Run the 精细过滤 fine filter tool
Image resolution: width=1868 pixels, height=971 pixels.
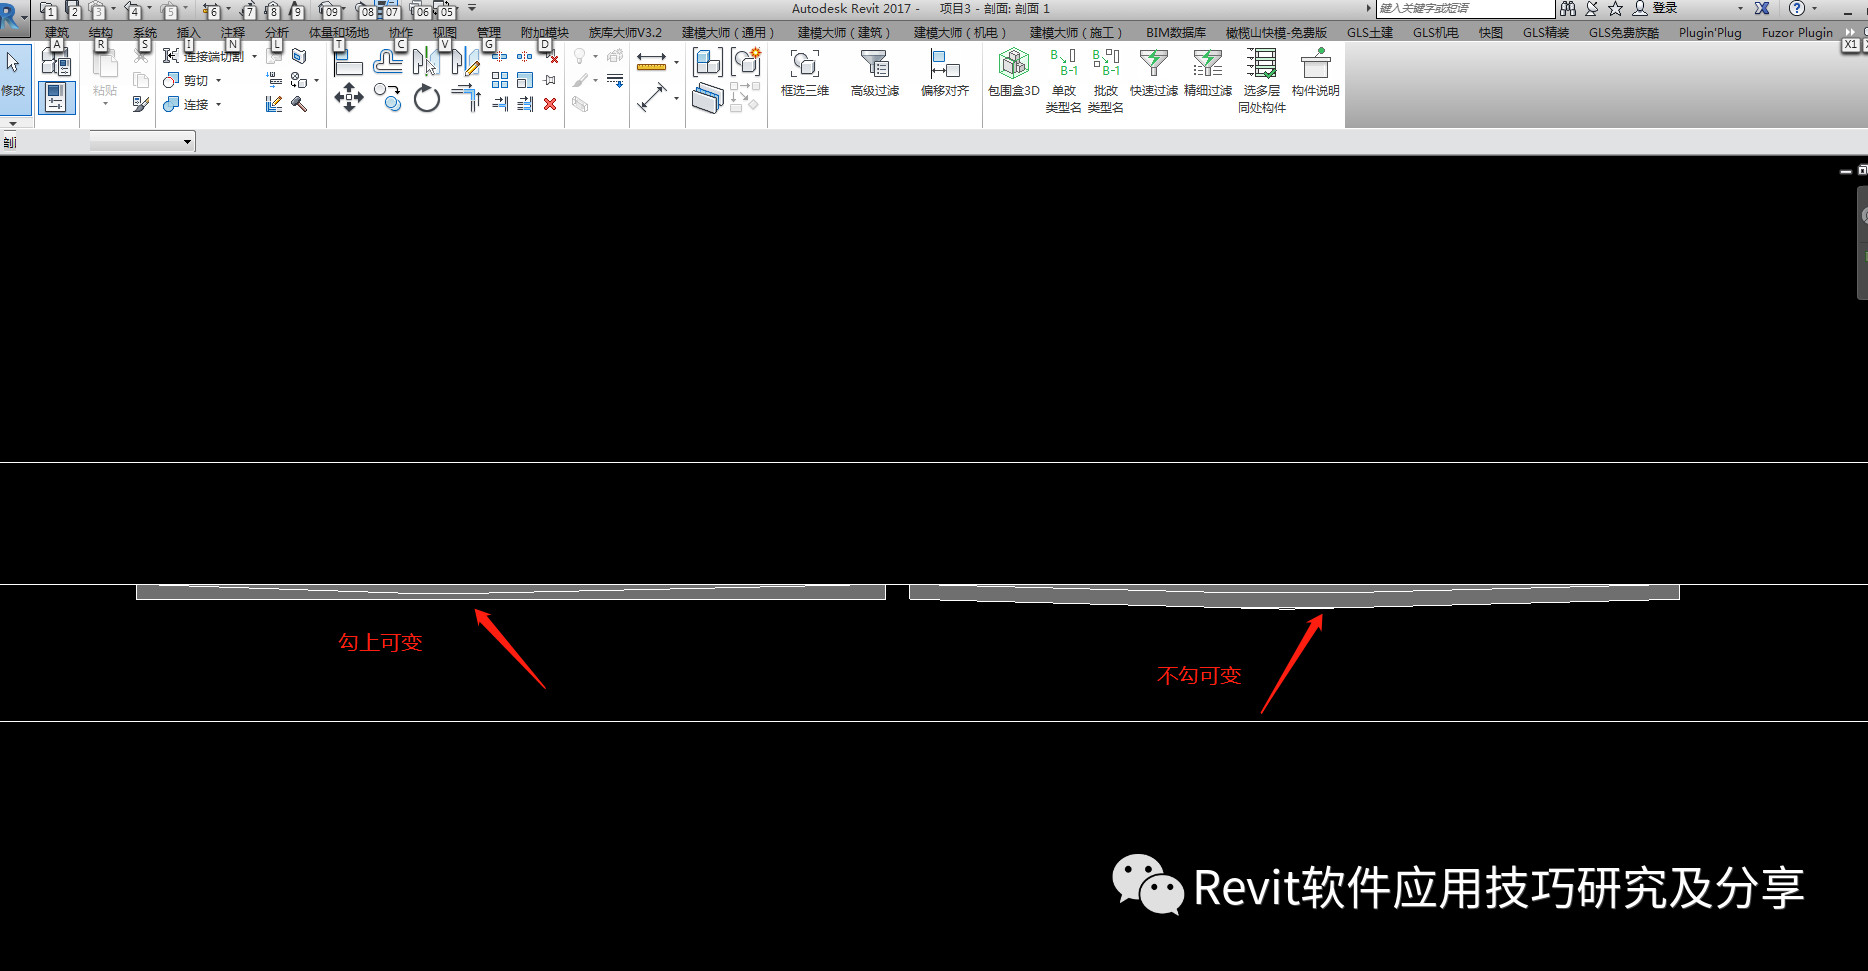[x=1208, y=73]
